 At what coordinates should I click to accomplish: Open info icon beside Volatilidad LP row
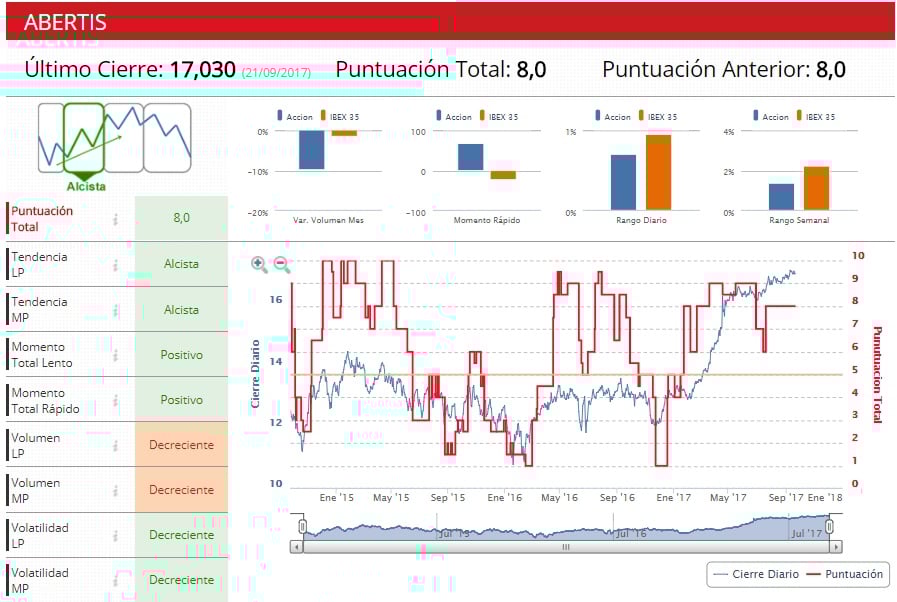pos(116,536)
